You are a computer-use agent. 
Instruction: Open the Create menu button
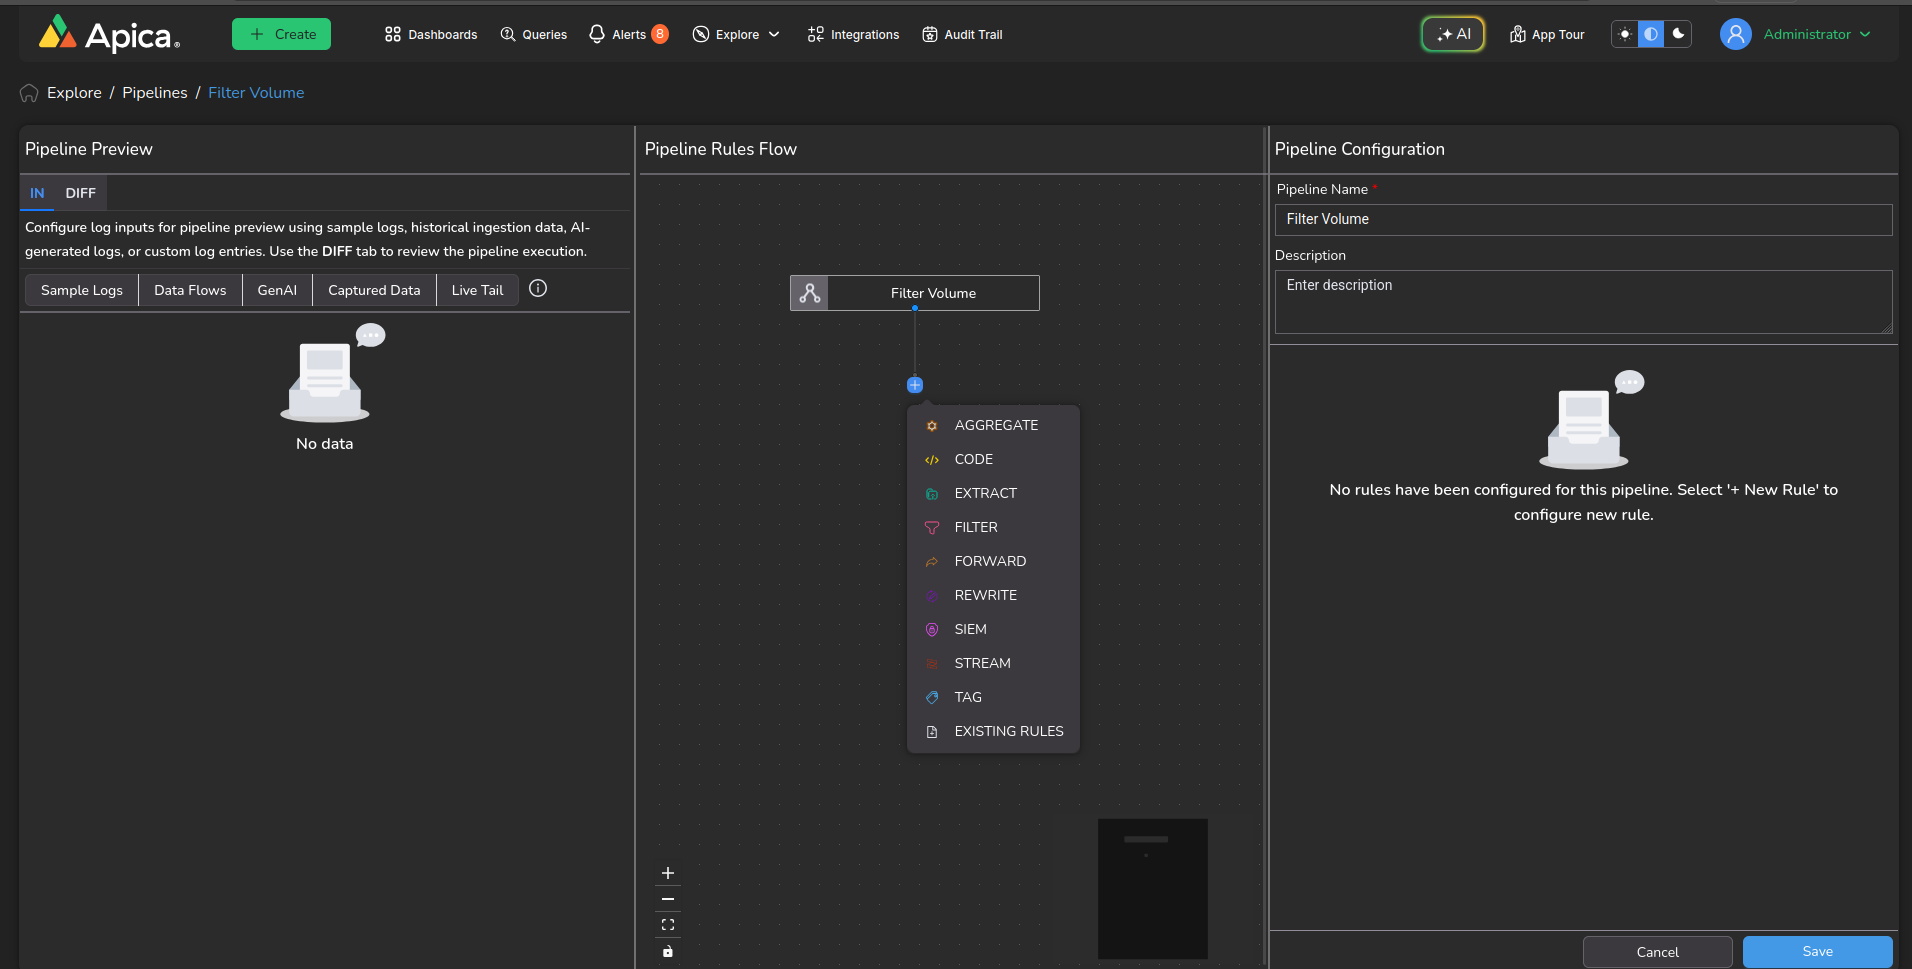pyautogui.click(x=281, y=34)
